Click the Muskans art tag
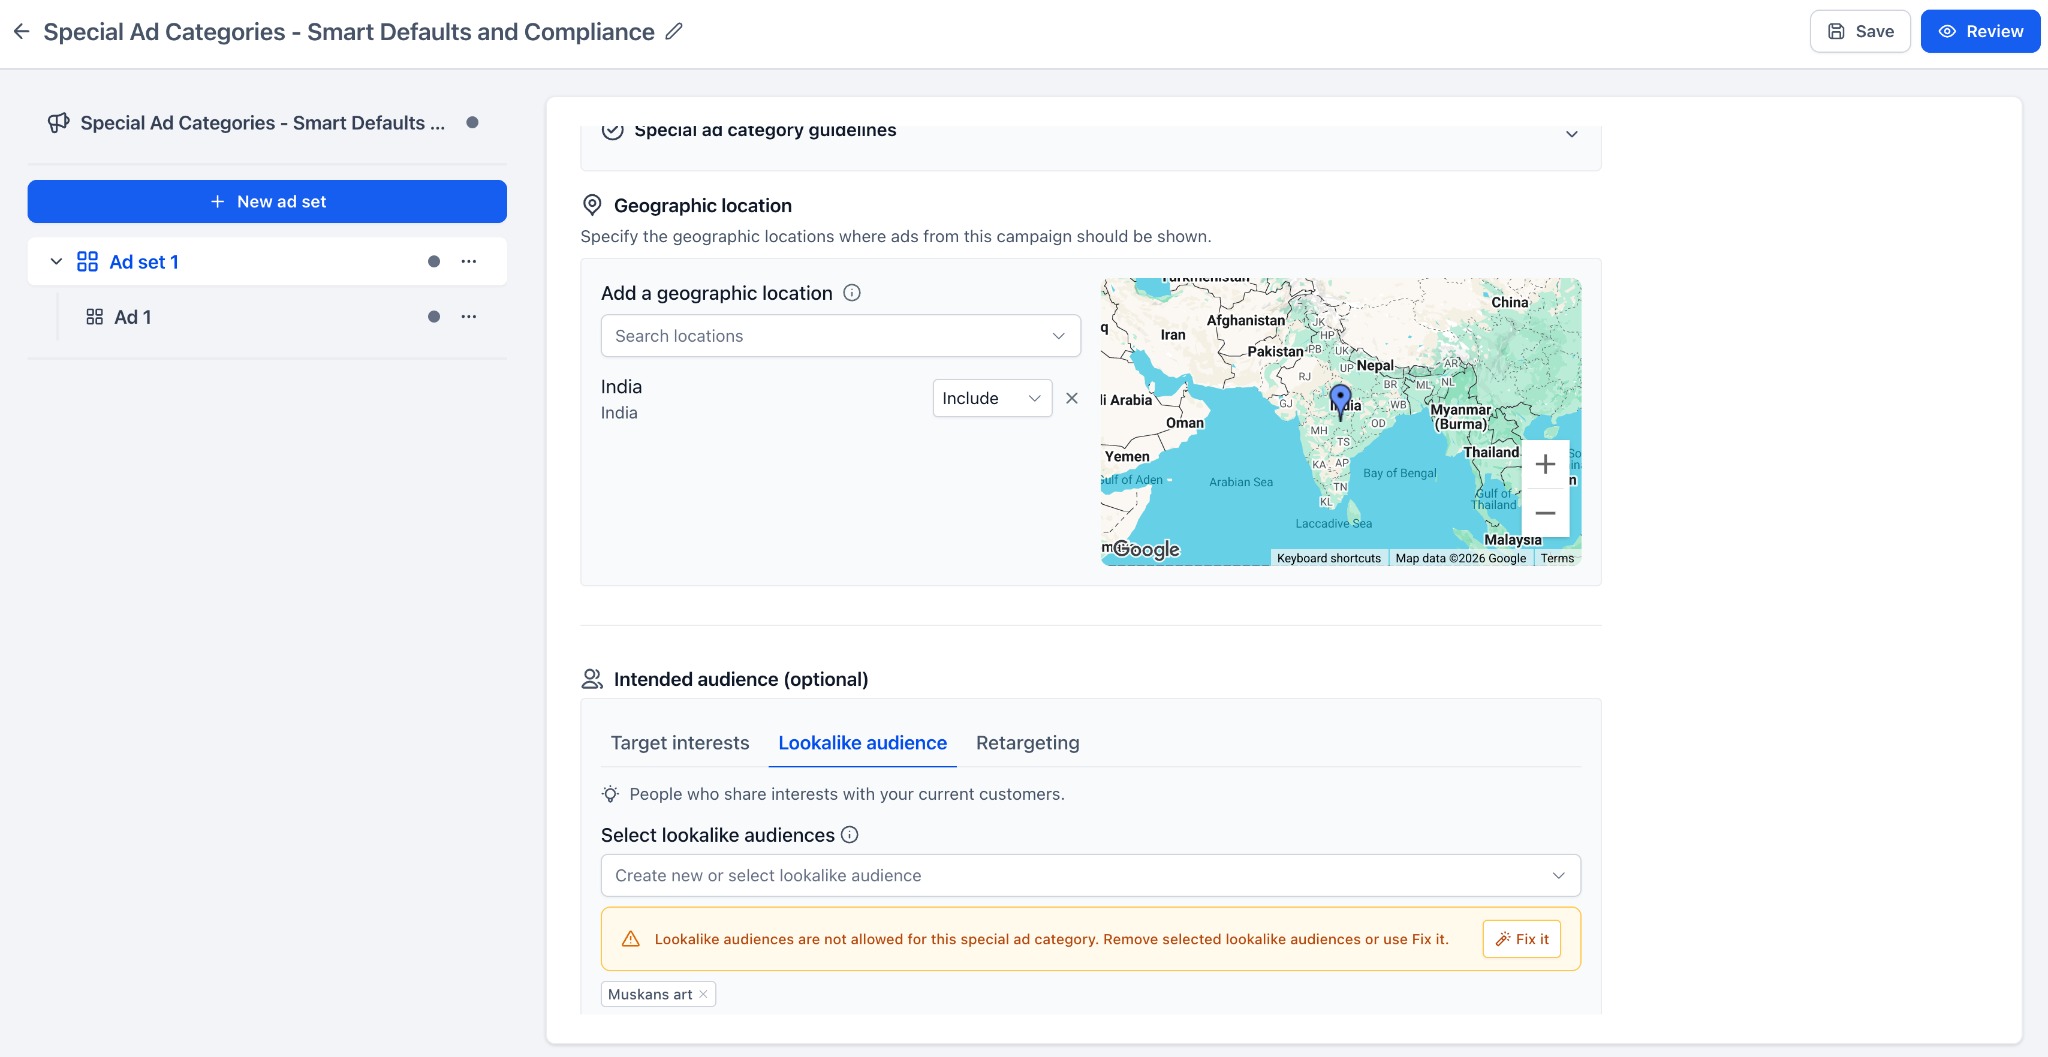 [x=658, y=994]
